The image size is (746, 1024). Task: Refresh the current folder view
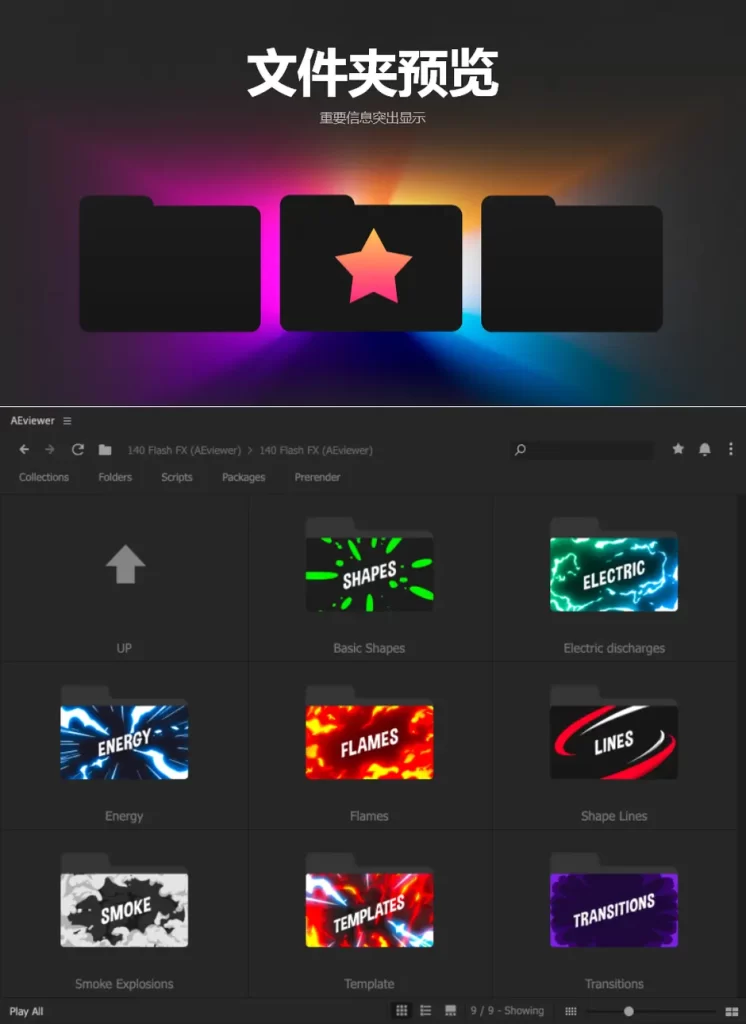pyautogui.click(x=77, y=450)
